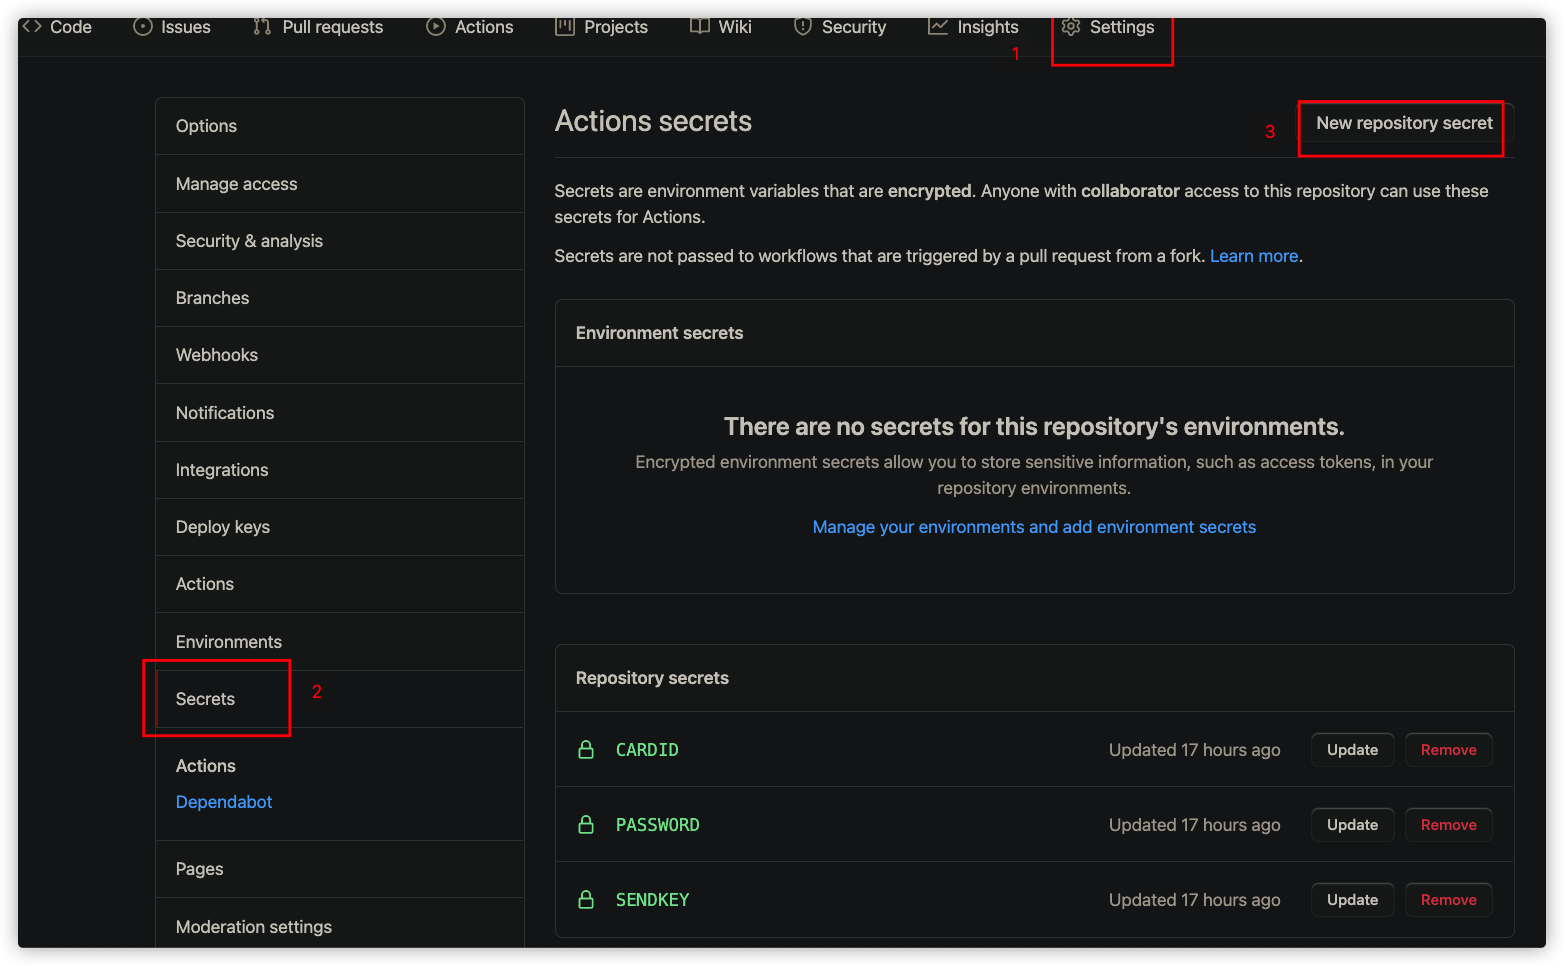The width and height of the screenshot is (1564, 966).
Task: Open Manage your environments and add secrets link
Action: [x=1034, y=527]
